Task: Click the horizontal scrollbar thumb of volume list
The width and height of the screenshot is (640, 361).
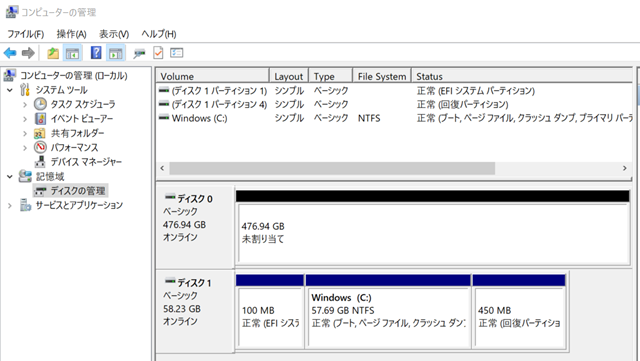Action: point(332,168)
